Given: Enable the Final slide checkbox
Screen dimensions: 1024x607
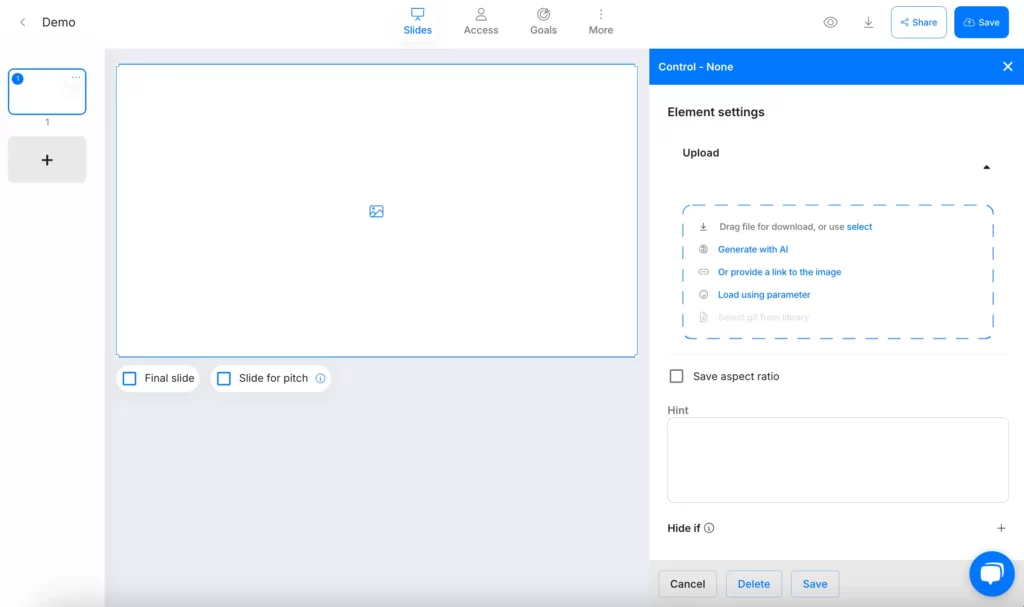Looking at the screenshot, I should (x=129, y=378).
